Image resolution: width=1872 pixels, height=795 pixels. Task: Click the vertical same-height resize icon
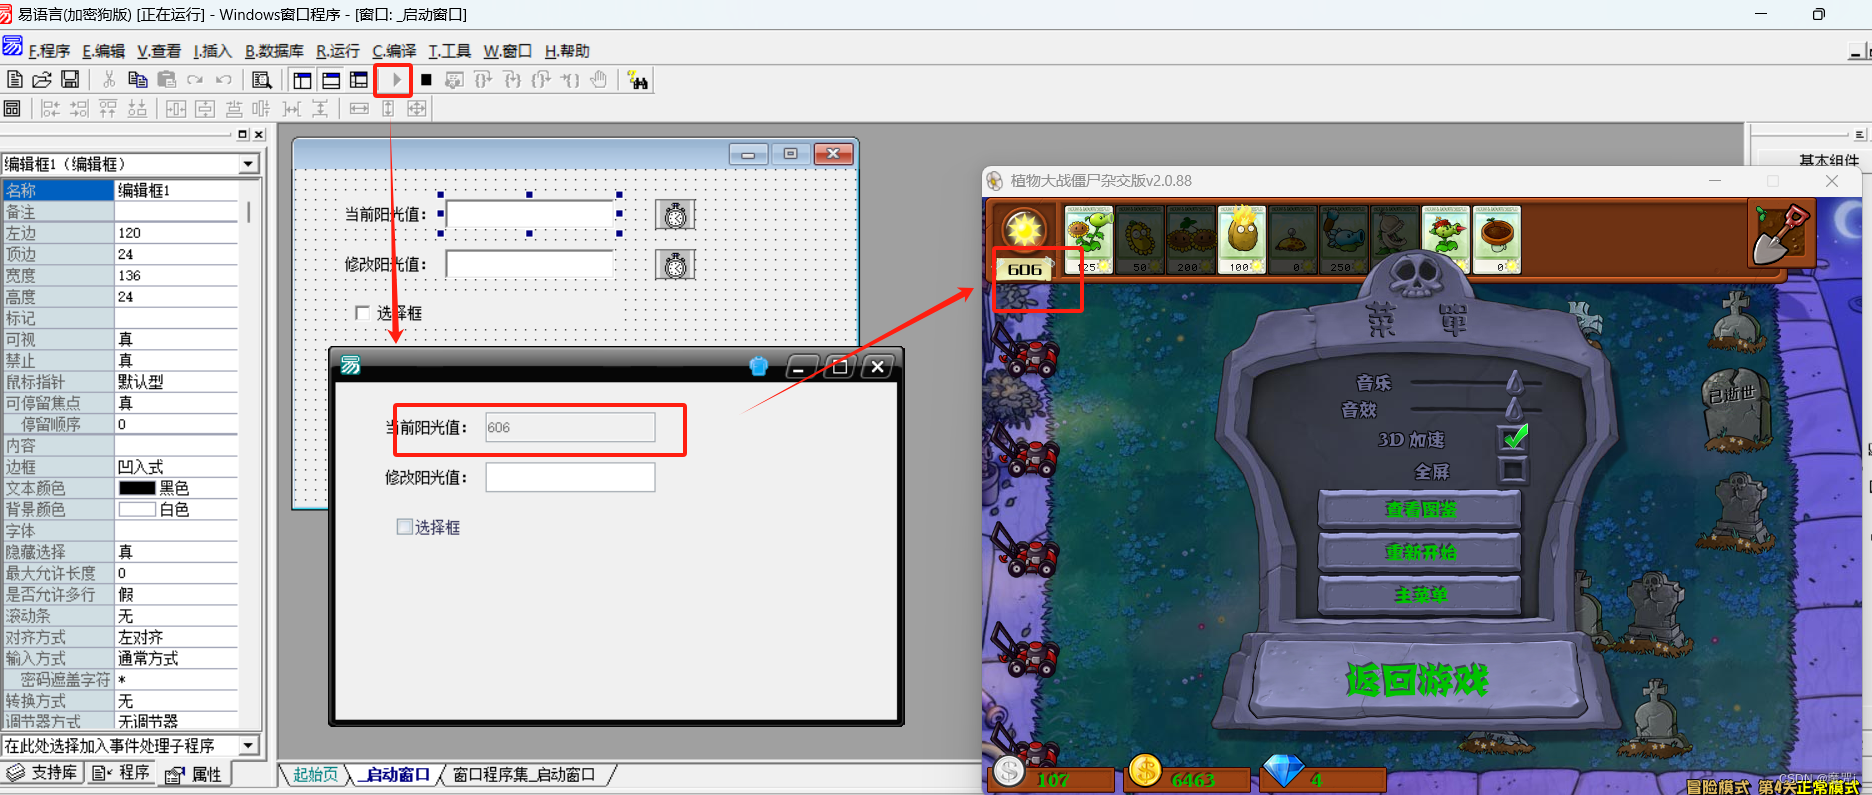click(x=388, y=108)
